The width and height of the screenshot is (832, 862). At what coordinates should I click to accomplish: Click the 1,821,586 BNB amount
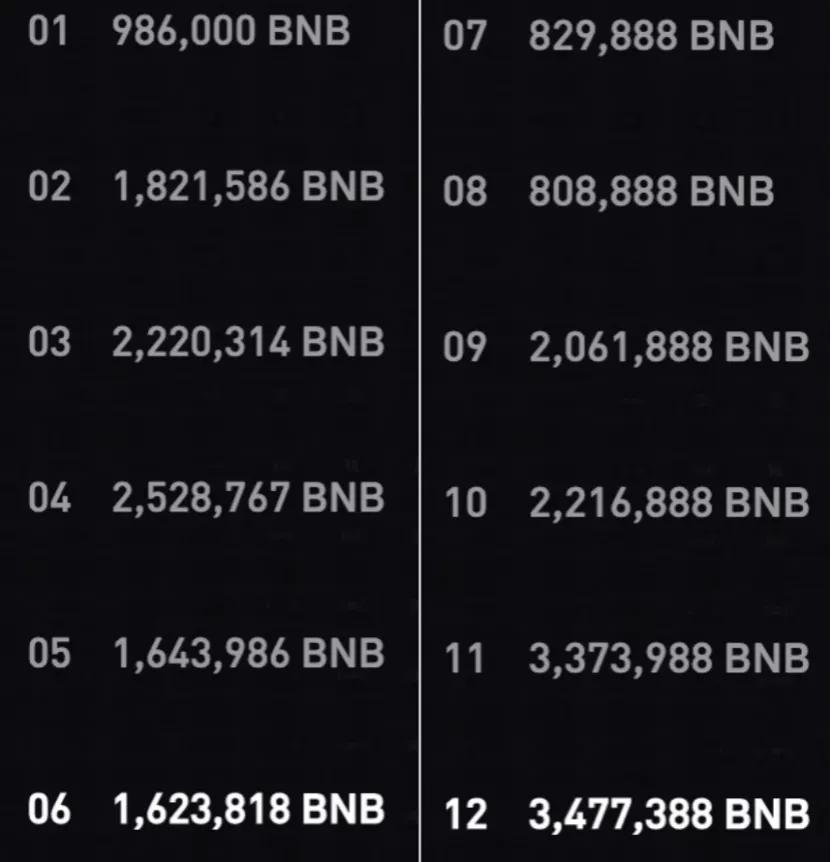pos(248,187)
